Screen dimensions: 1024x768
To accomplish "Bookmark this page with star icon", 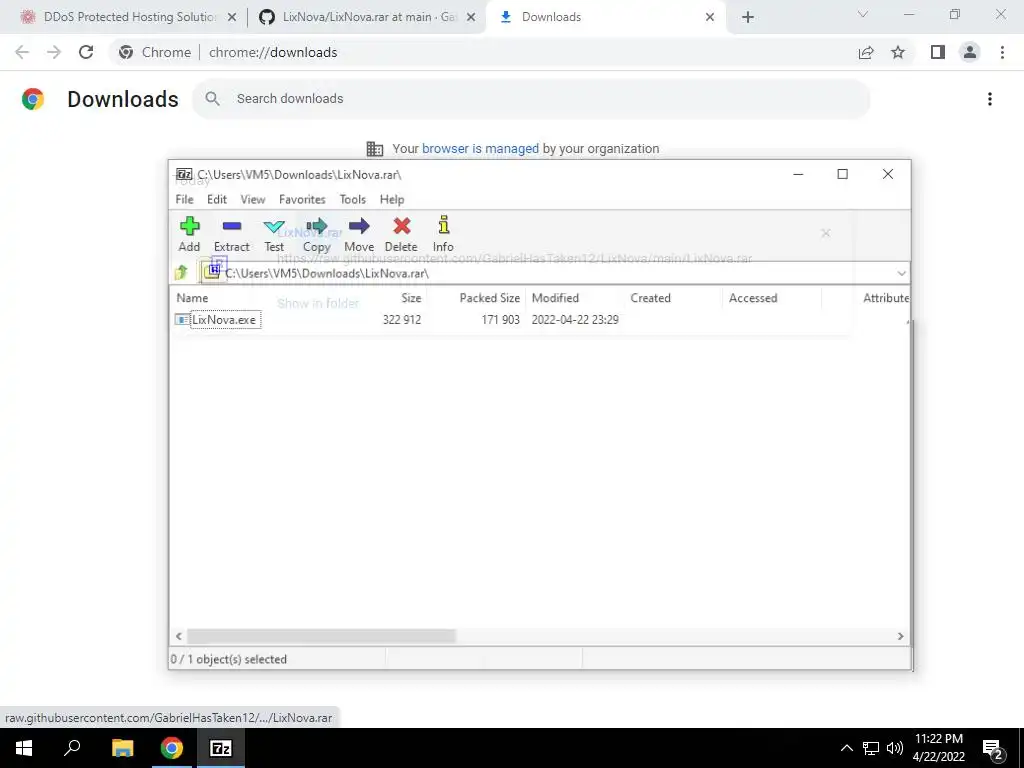I will point(898,52).
